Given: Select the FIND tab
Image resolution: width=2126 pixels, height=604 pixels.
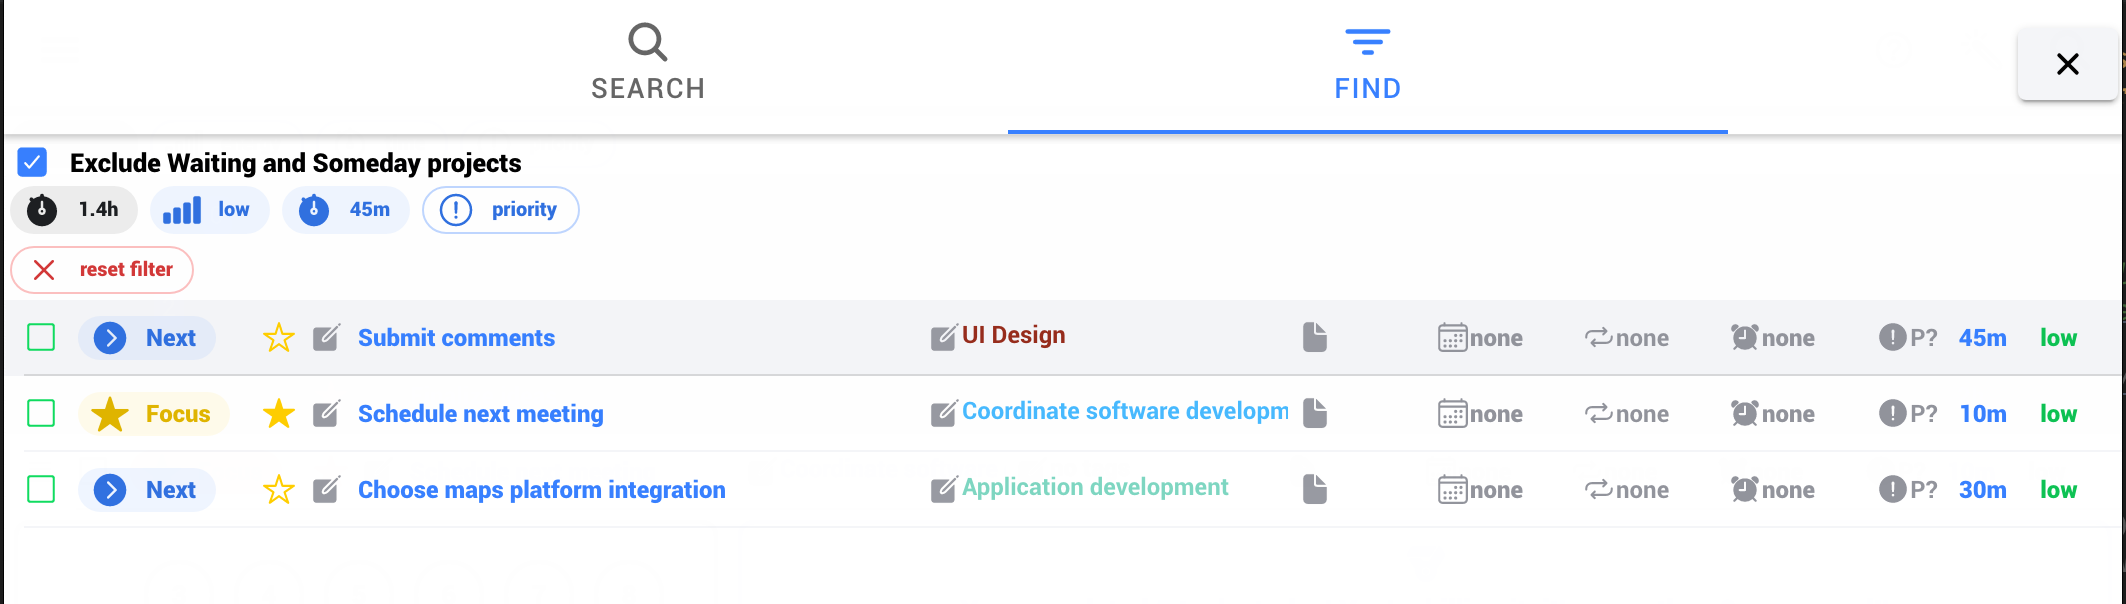Looking at the screenshot, I should pos(1367,64).
